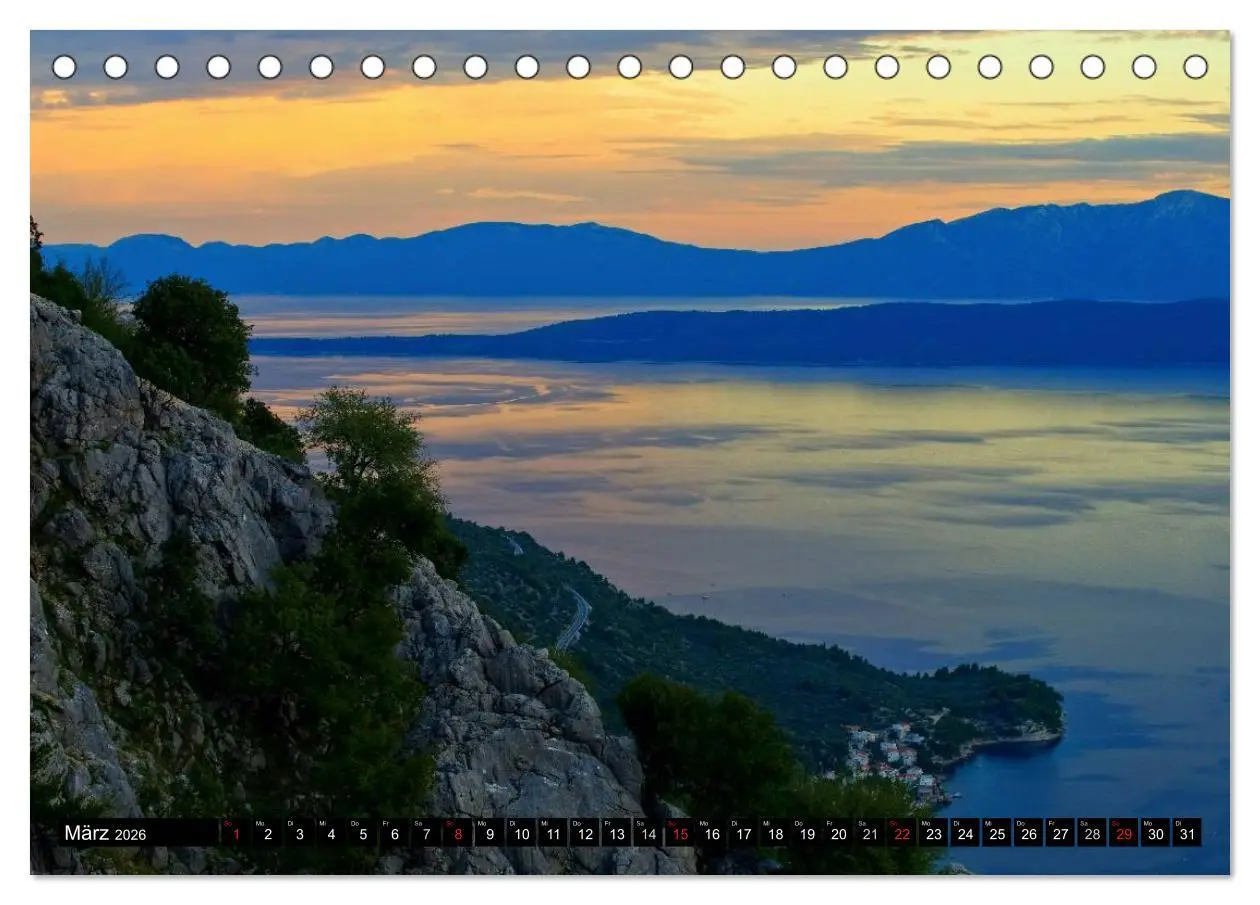Select Sunday 1 in the calendar strip
Screen dimensions: 1260x905
click(235, 833)
